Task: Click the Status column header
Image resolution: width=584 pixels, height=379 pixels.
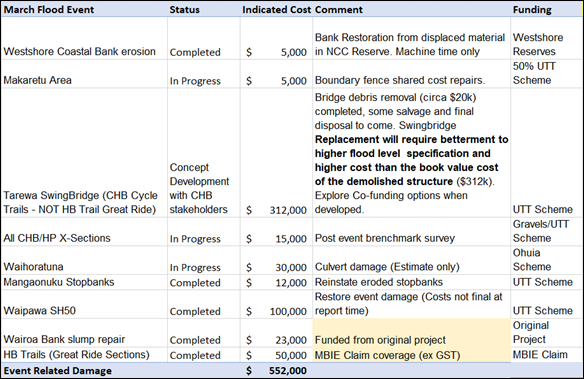Action: click(204, 9)
